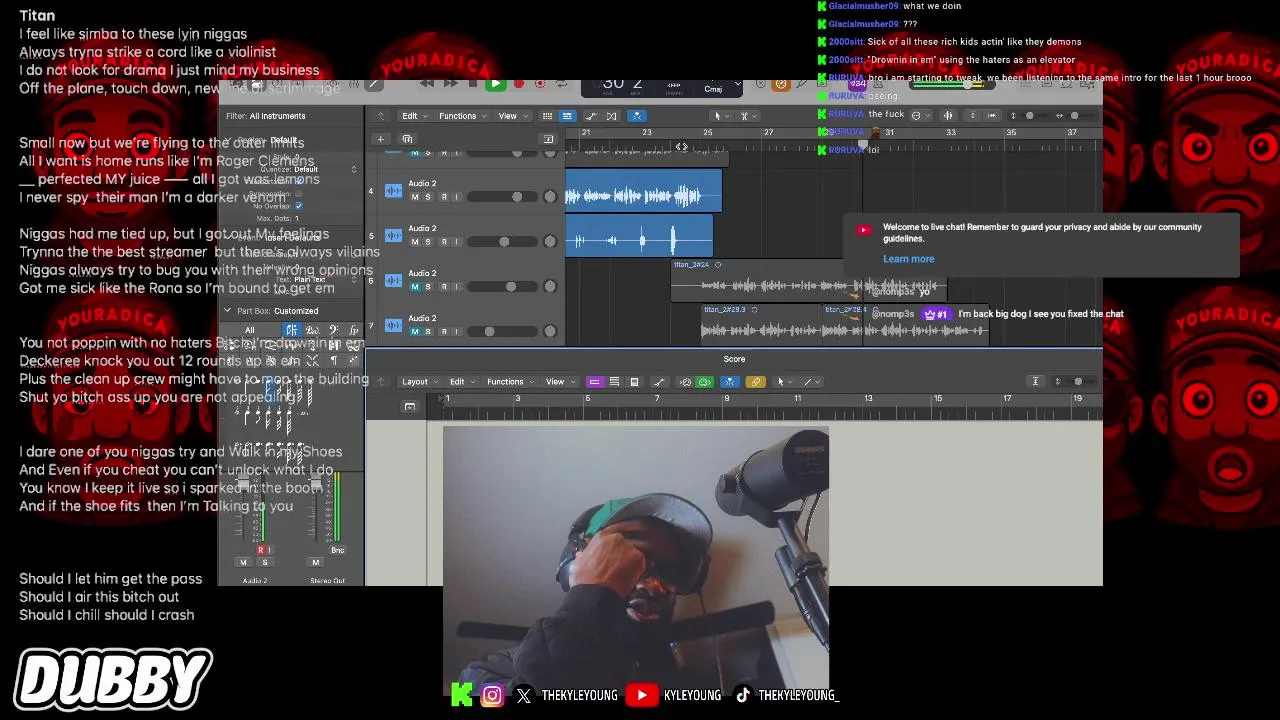Viewport: 1280px width, 720px height.
Task: Open the View menu in the Score editor
Action: [558, 382]
